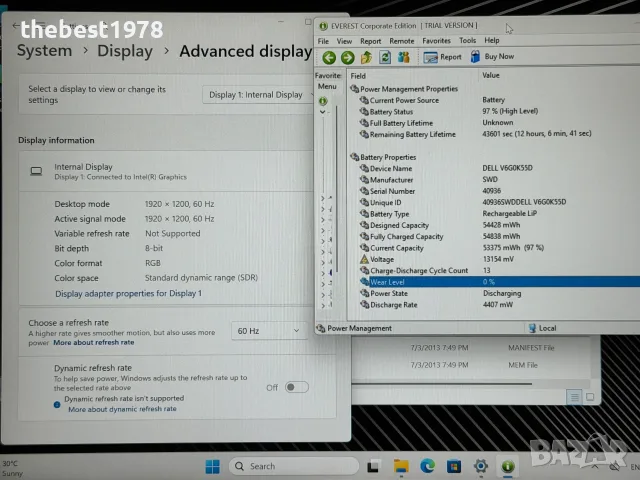Image resolution: width=640 pixels, height=480 pixels.
Task: Open the 60 Hz refresh rate dropdown
Action: coord(269,331)
